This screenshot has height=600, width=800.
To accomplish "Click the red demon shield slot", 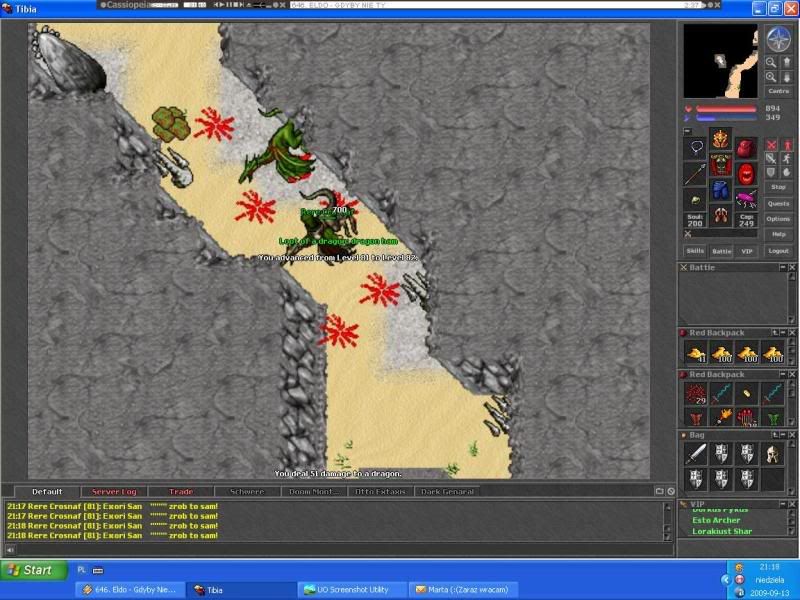I will coord(746,174).
